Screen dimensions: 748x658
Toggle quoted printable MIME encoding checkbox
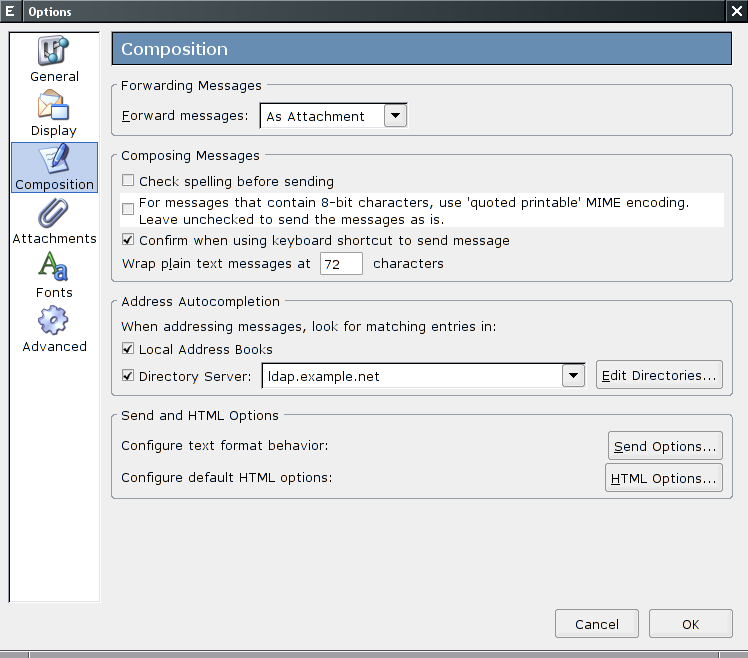[128, 209]
